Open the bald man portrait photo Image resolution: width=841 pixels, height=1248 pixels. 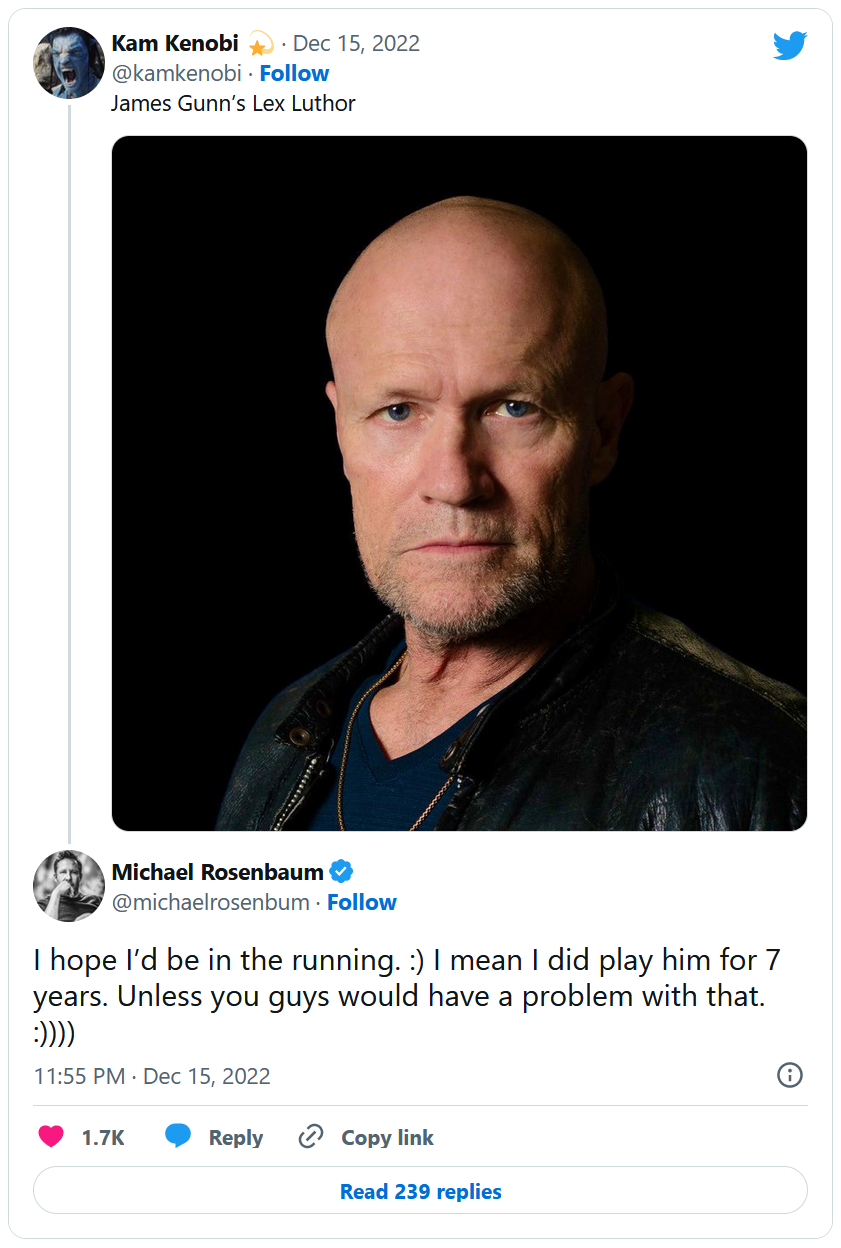(459, 483)
